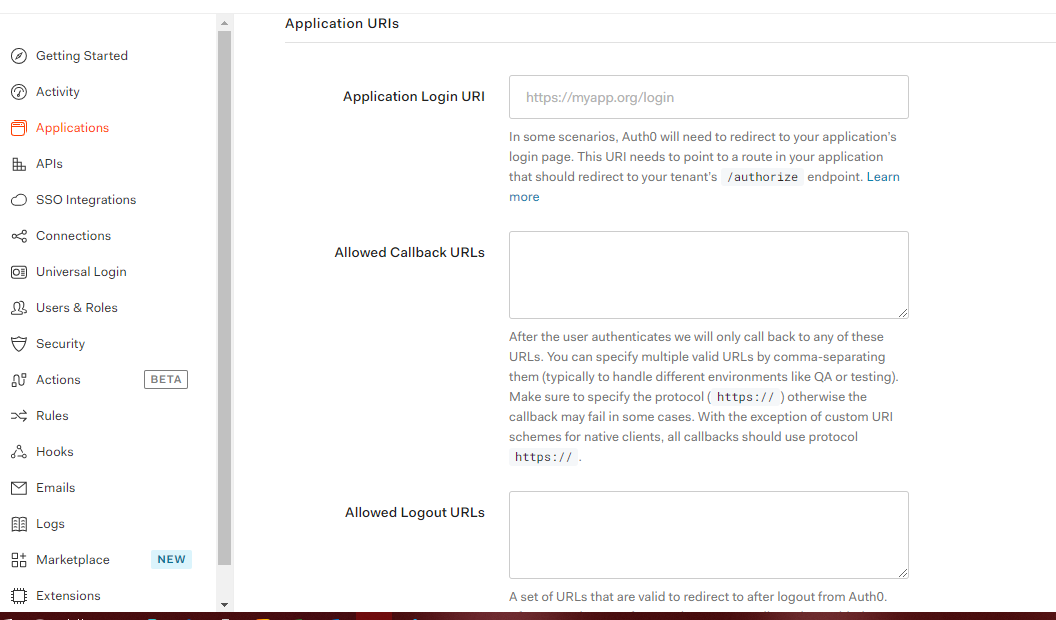Image resolution: width=1056 pixels, height=620 pixels.
Task: Click the Security shield icon
Action: tap(19, 344)
